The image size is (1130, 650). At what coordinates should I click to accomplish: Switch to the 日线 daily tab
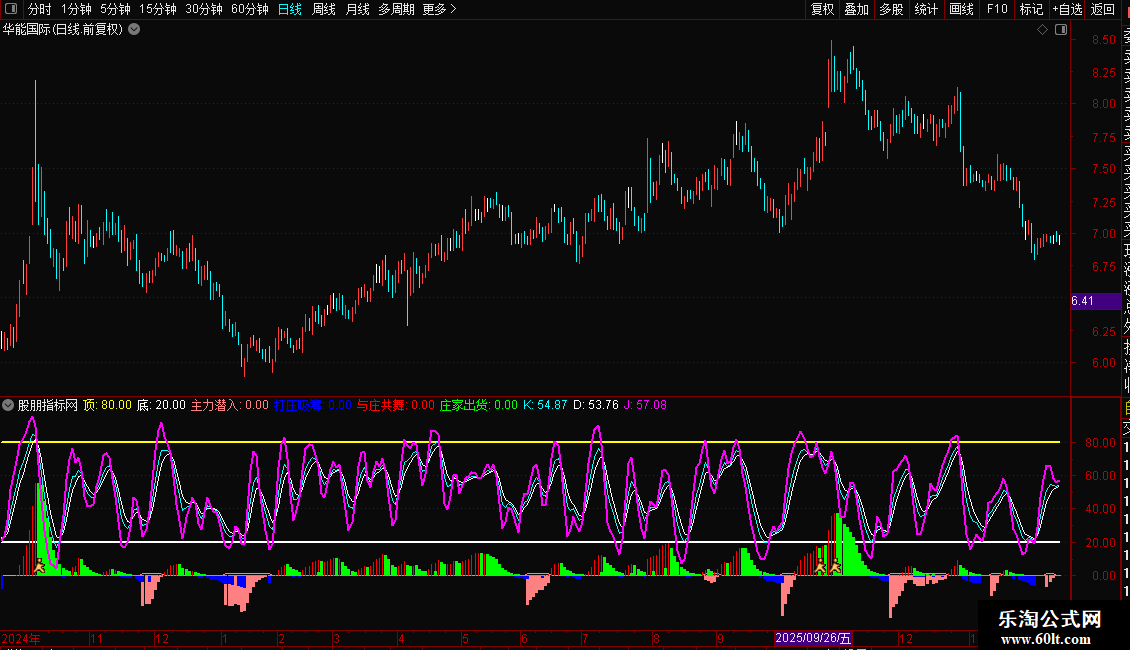click(x=290, y=9)
